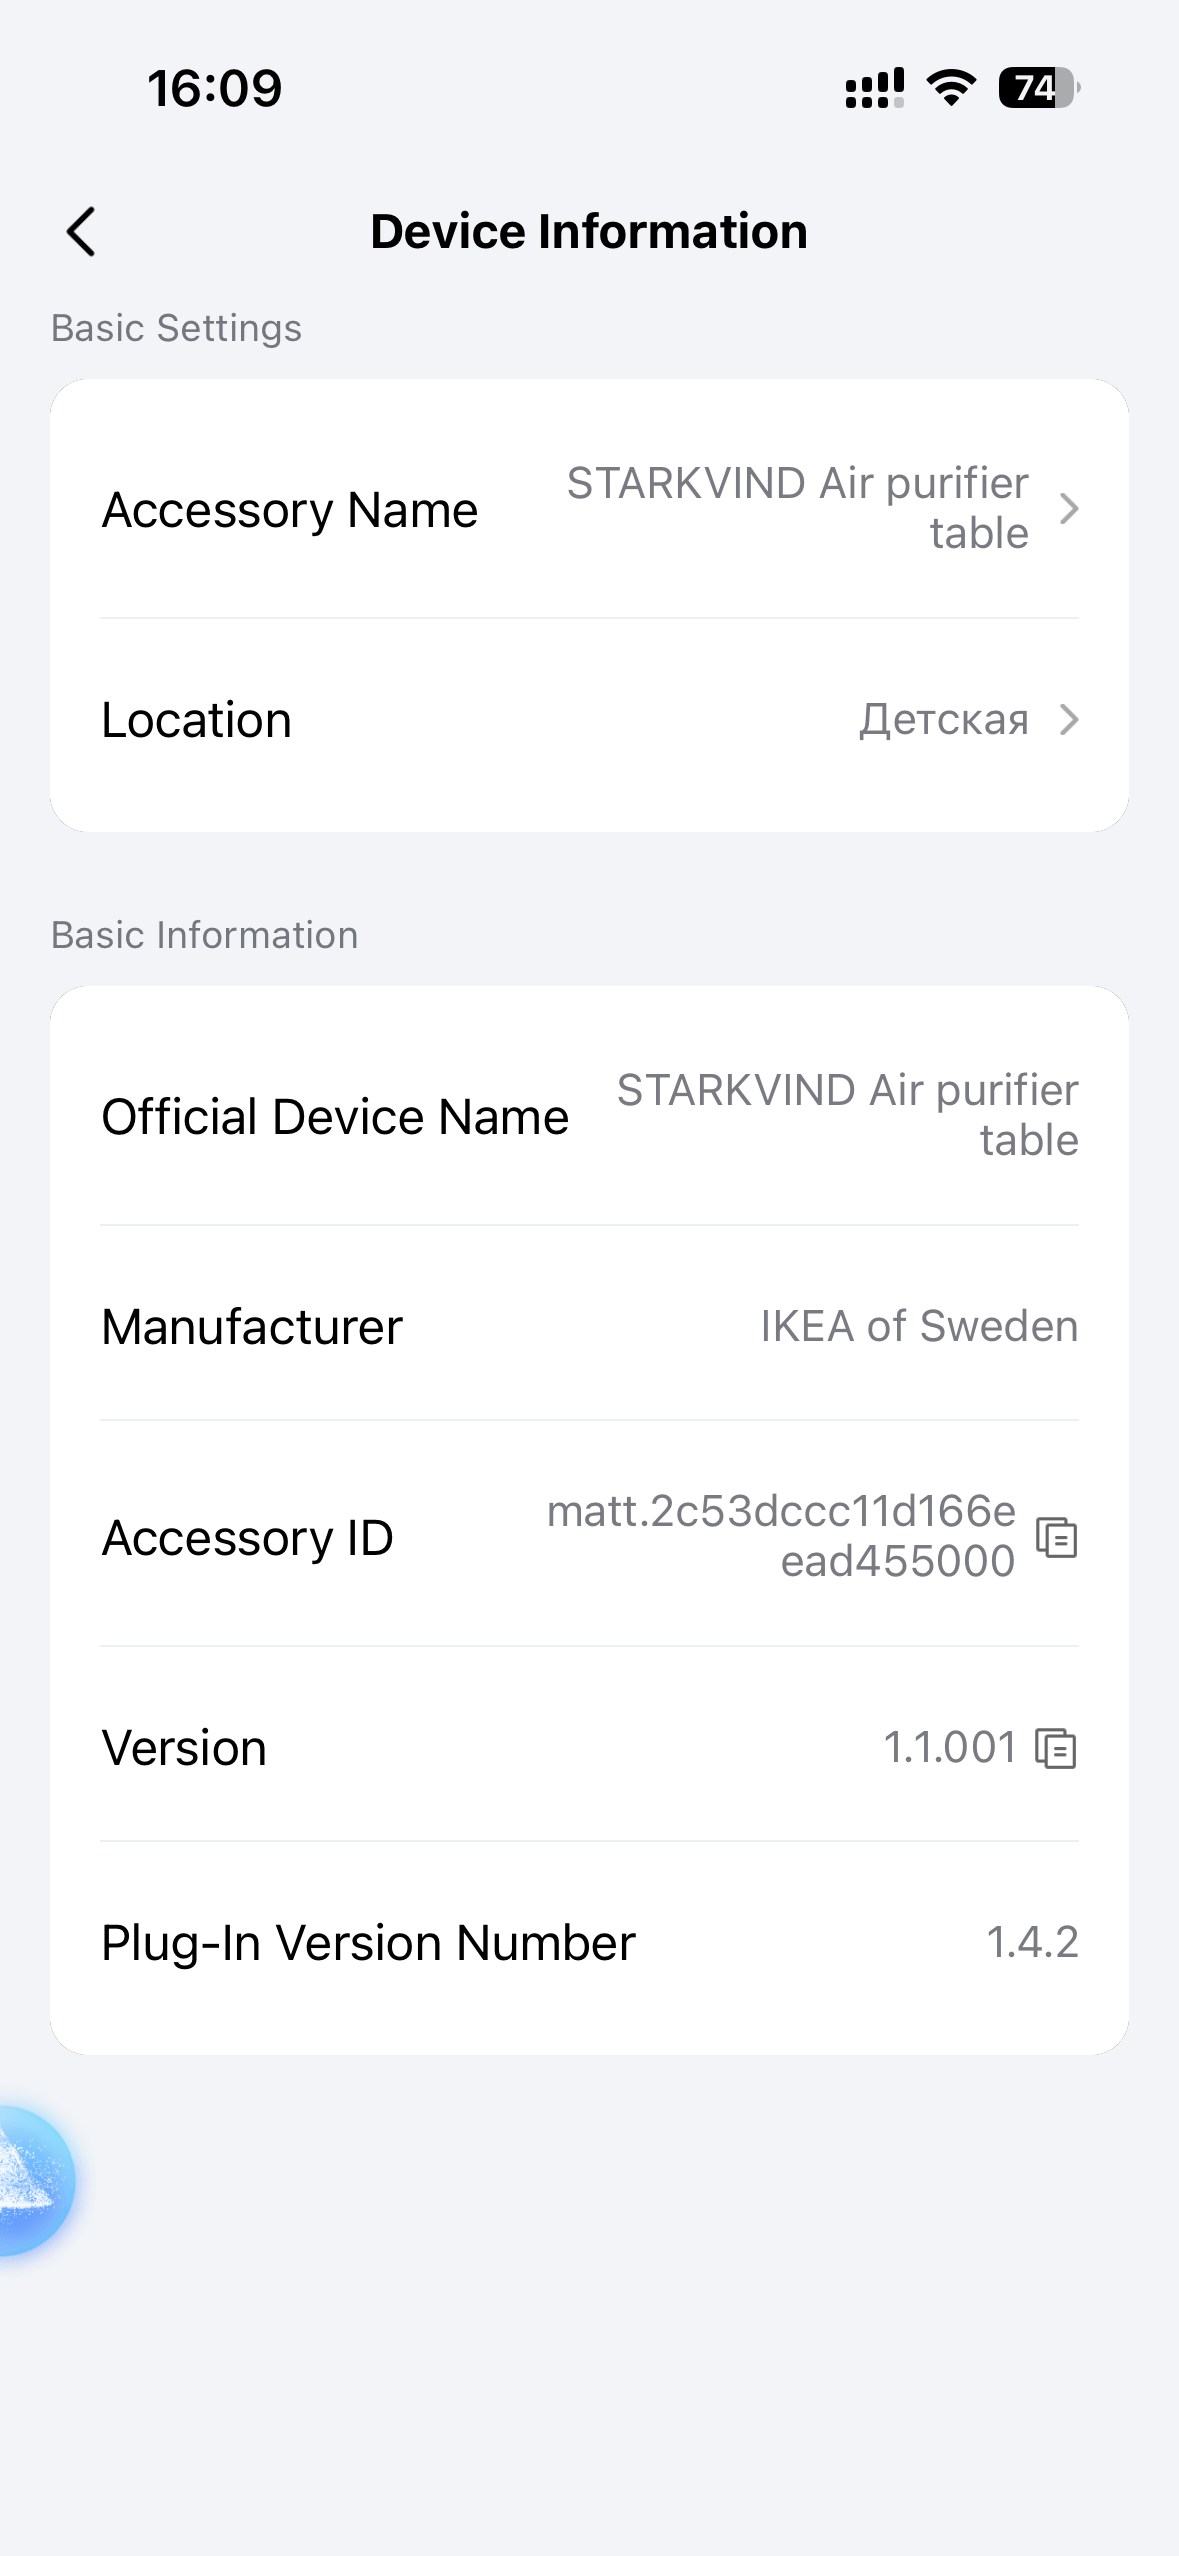Tap the Wi-Fi status icon

(951, 88)
